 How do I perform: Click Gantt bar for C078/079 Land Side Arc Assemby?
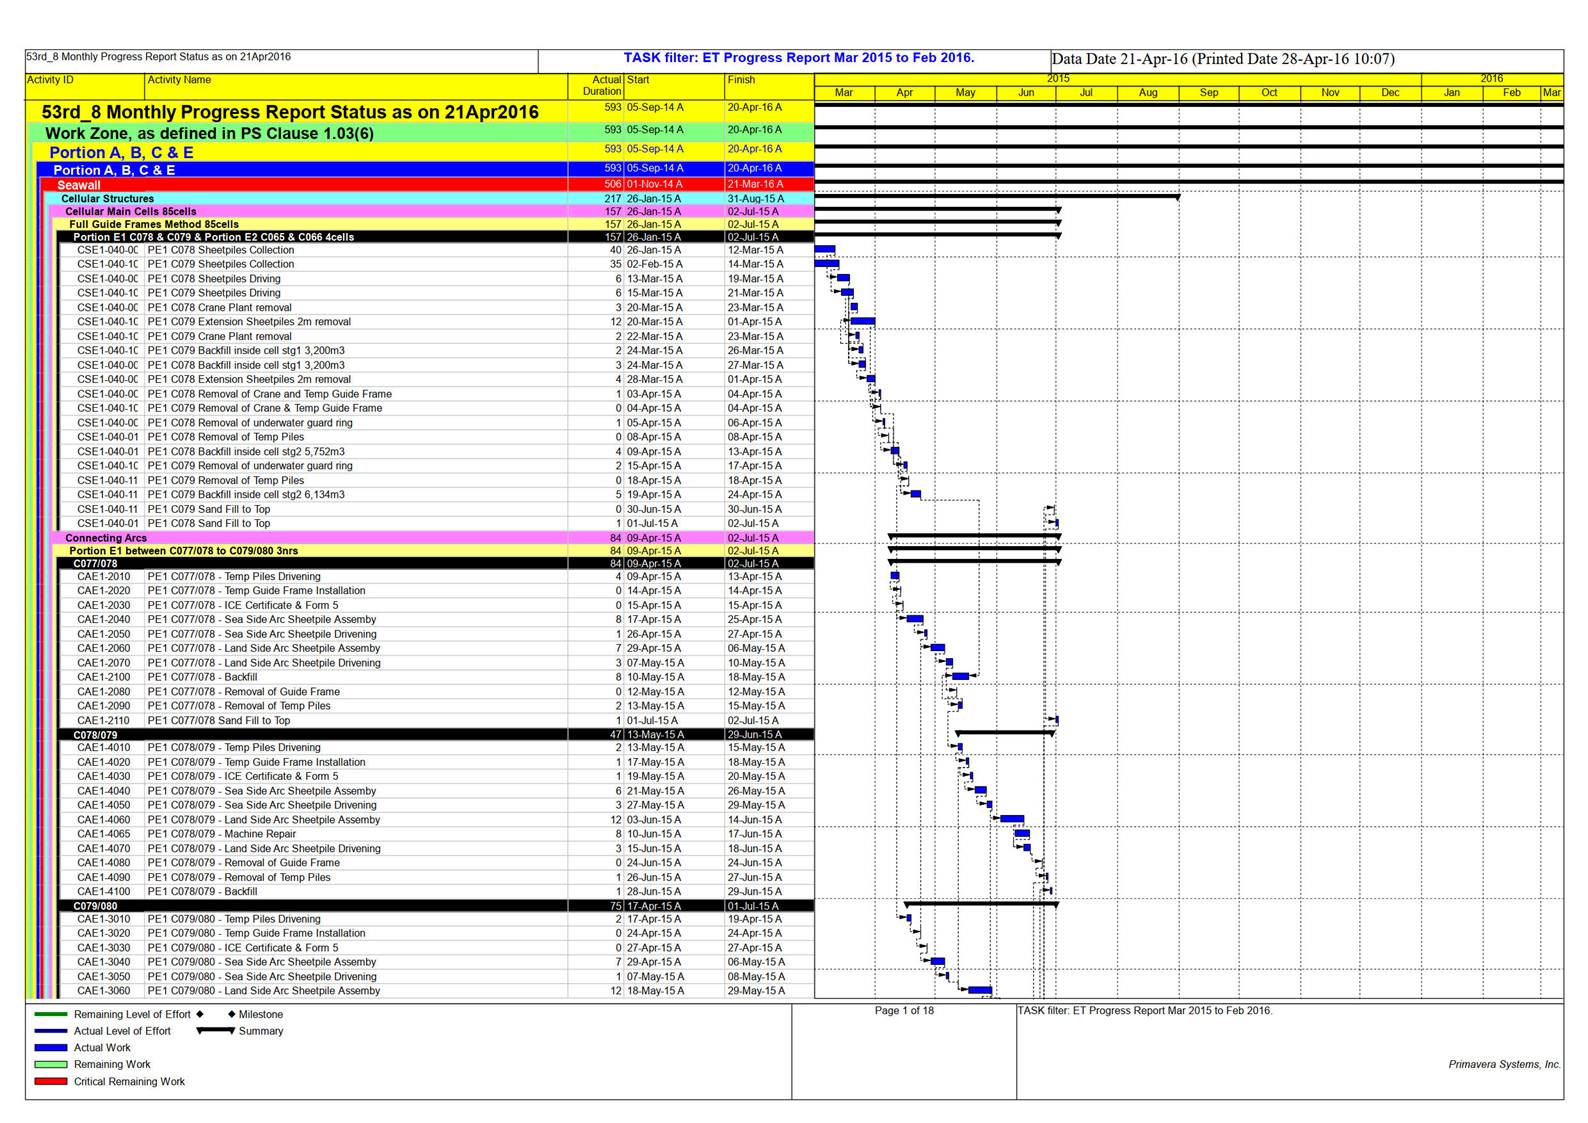click(x=1012, y=819)
